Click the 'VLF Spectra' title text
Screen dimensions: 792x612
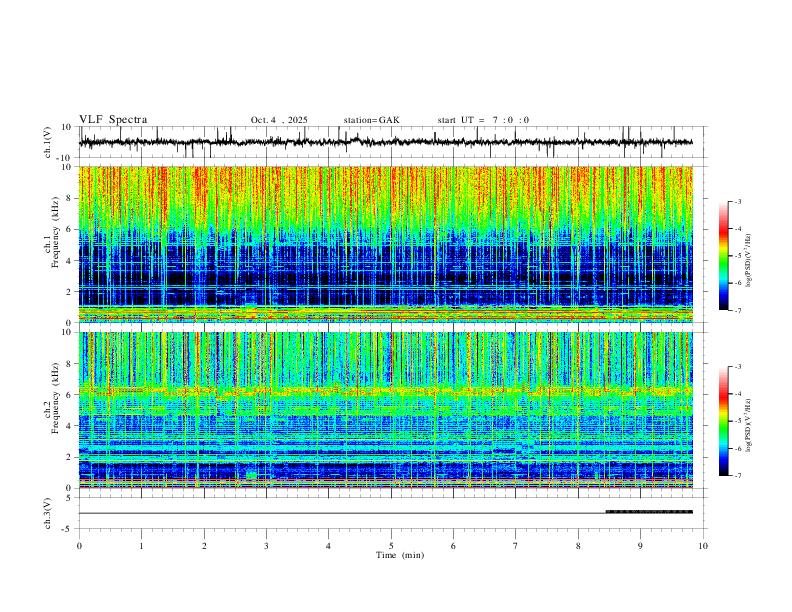(113, 120)
